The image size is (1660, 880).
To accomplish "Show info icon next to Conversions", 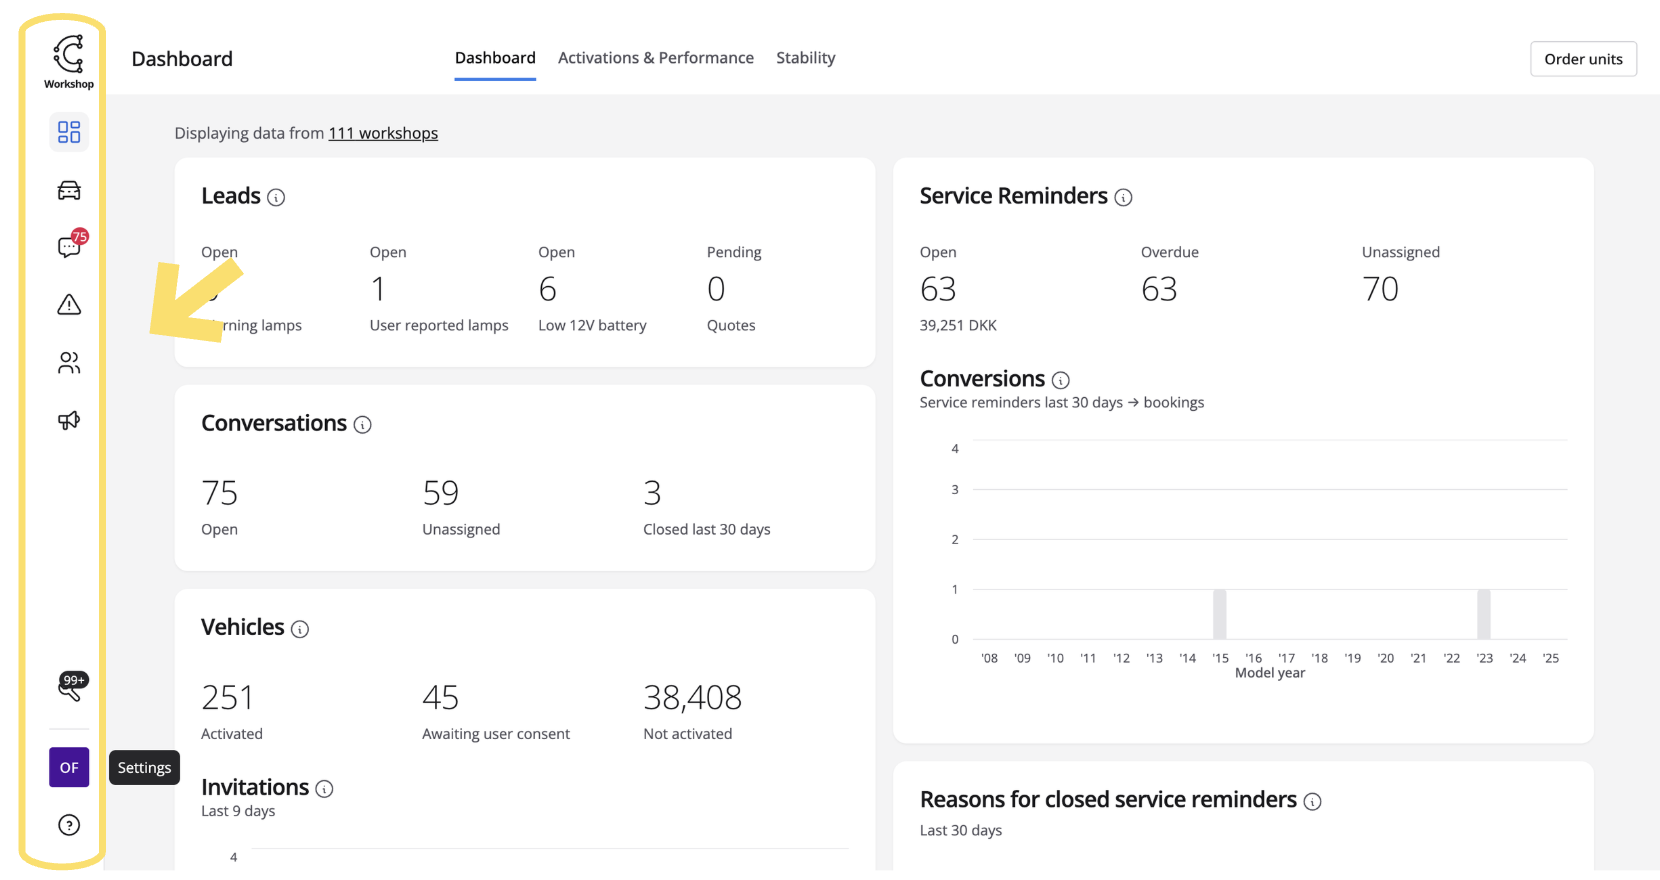I will tap(1061, 380).
